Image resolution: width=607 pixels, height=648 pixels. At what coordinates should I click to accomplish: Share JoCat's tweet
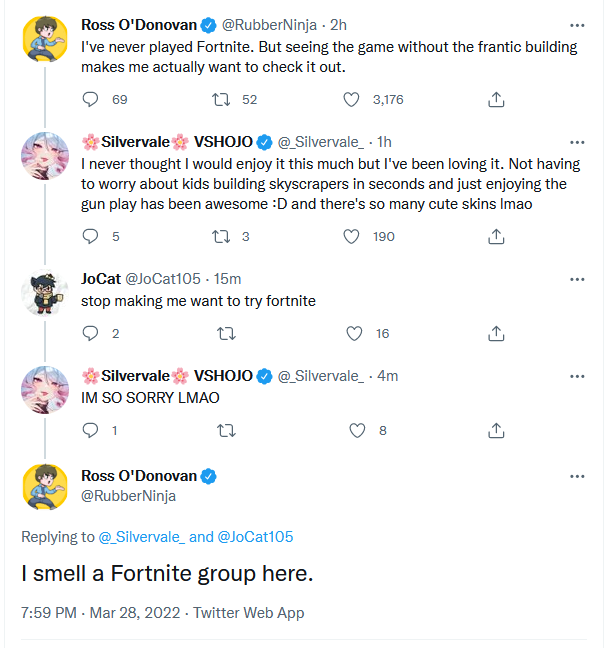coord(495,334)
